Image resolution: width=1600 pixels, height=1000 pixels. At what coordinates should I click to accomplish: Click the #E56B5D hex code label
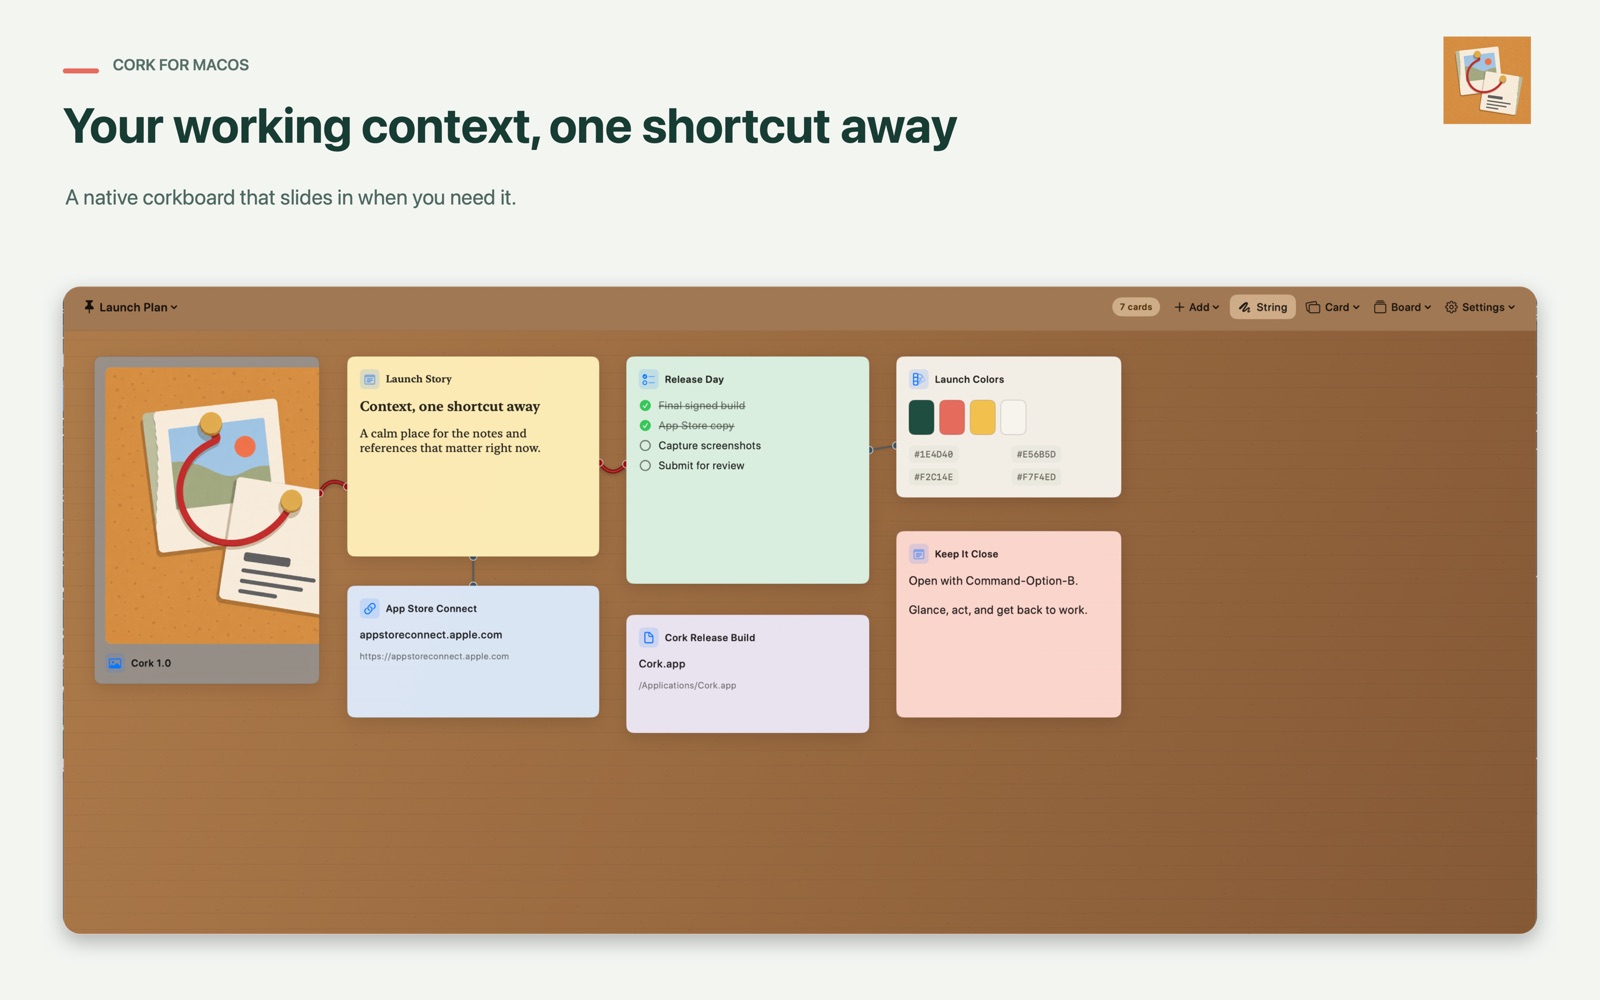1036,454
